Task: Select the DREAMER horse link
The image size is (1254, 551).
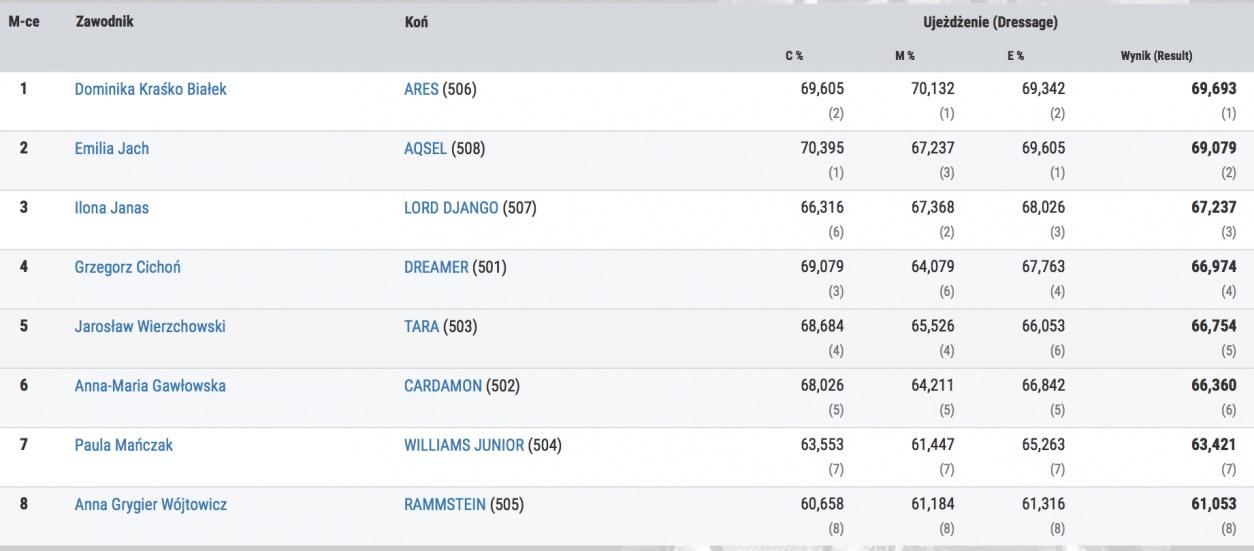Action: click(436, 267)
